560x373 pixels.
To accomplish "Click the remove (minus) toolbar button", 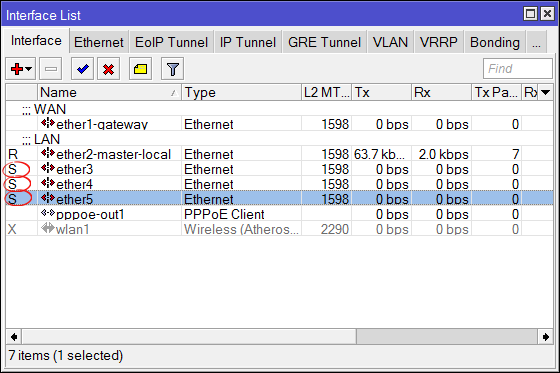I will (50, 69).
